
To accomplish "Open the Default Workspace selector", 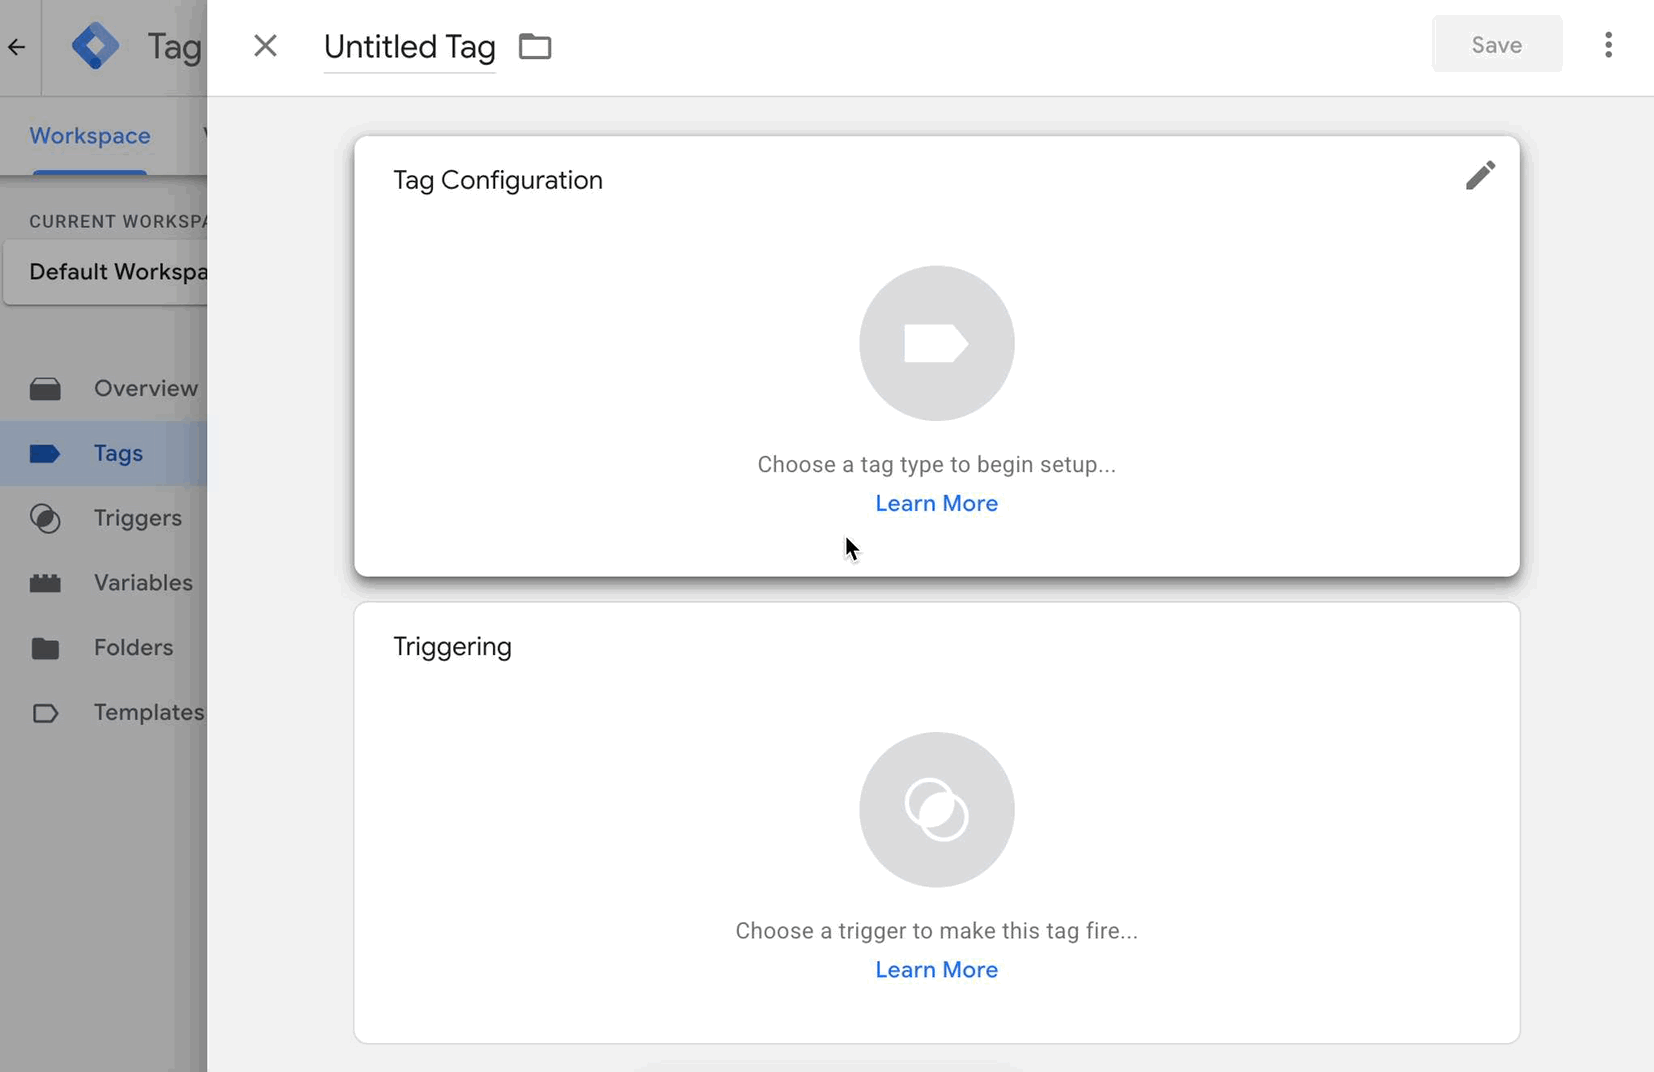I will (115, 272).
